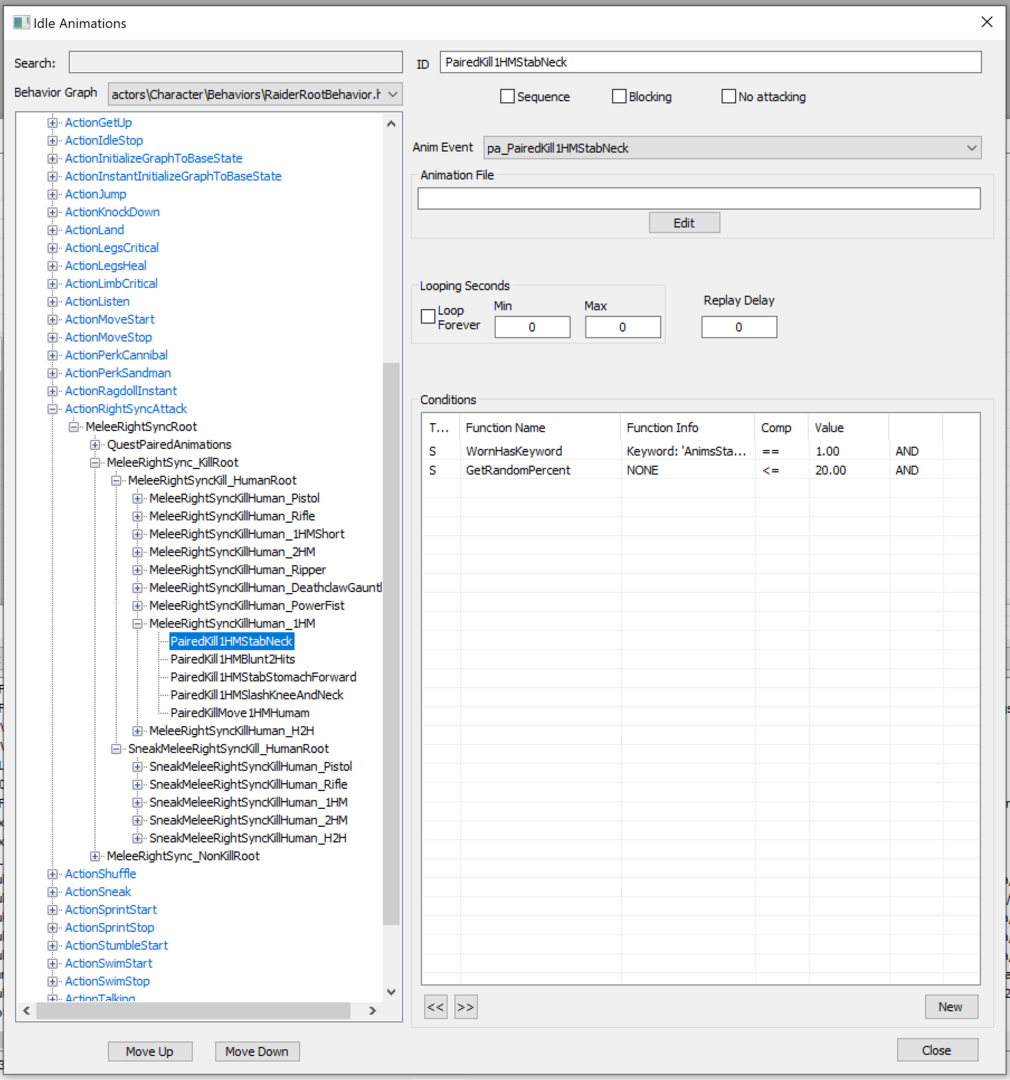Select PairedKill1HMStabStomachForward item

(x=263, y=678)
